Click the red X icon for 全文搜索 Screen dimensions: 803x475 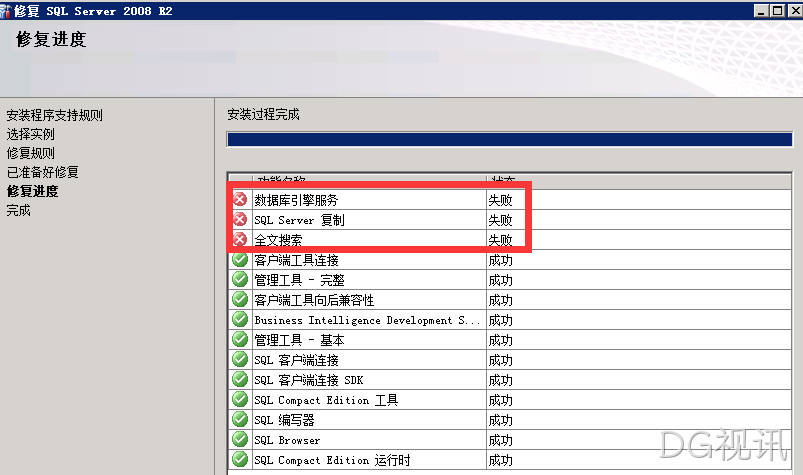[x=240, y=239]
